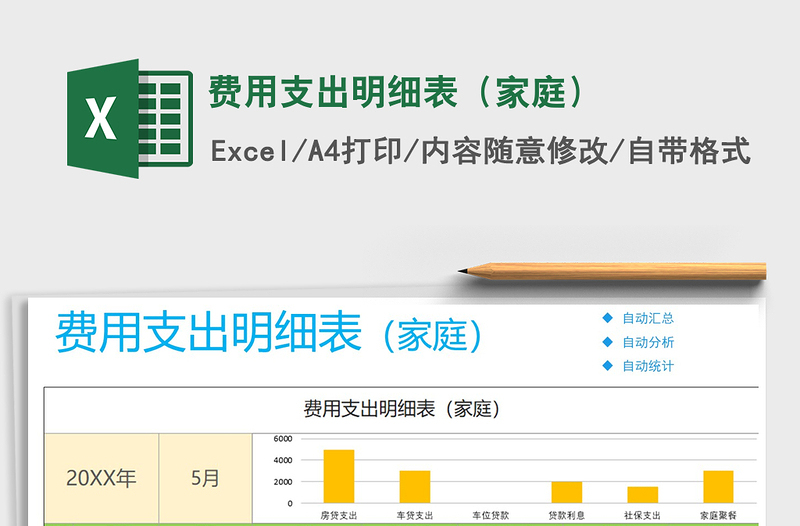The width and height of the screenshot is (800, 526).
Task: Click the 4000 y-axis value
Action: coord(283,460)
